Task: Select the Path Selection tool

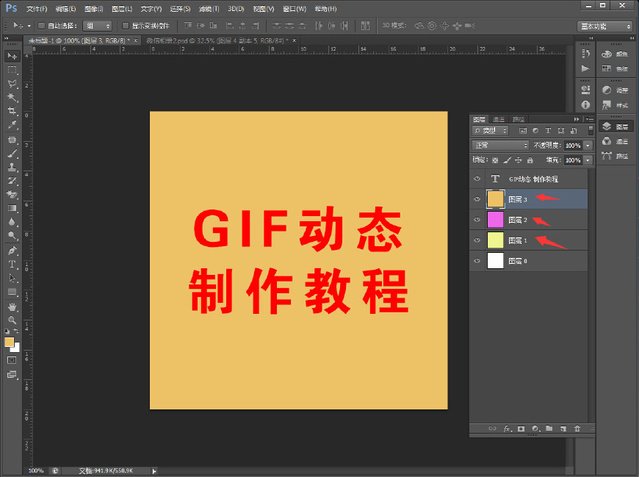Action: [12, 278]
